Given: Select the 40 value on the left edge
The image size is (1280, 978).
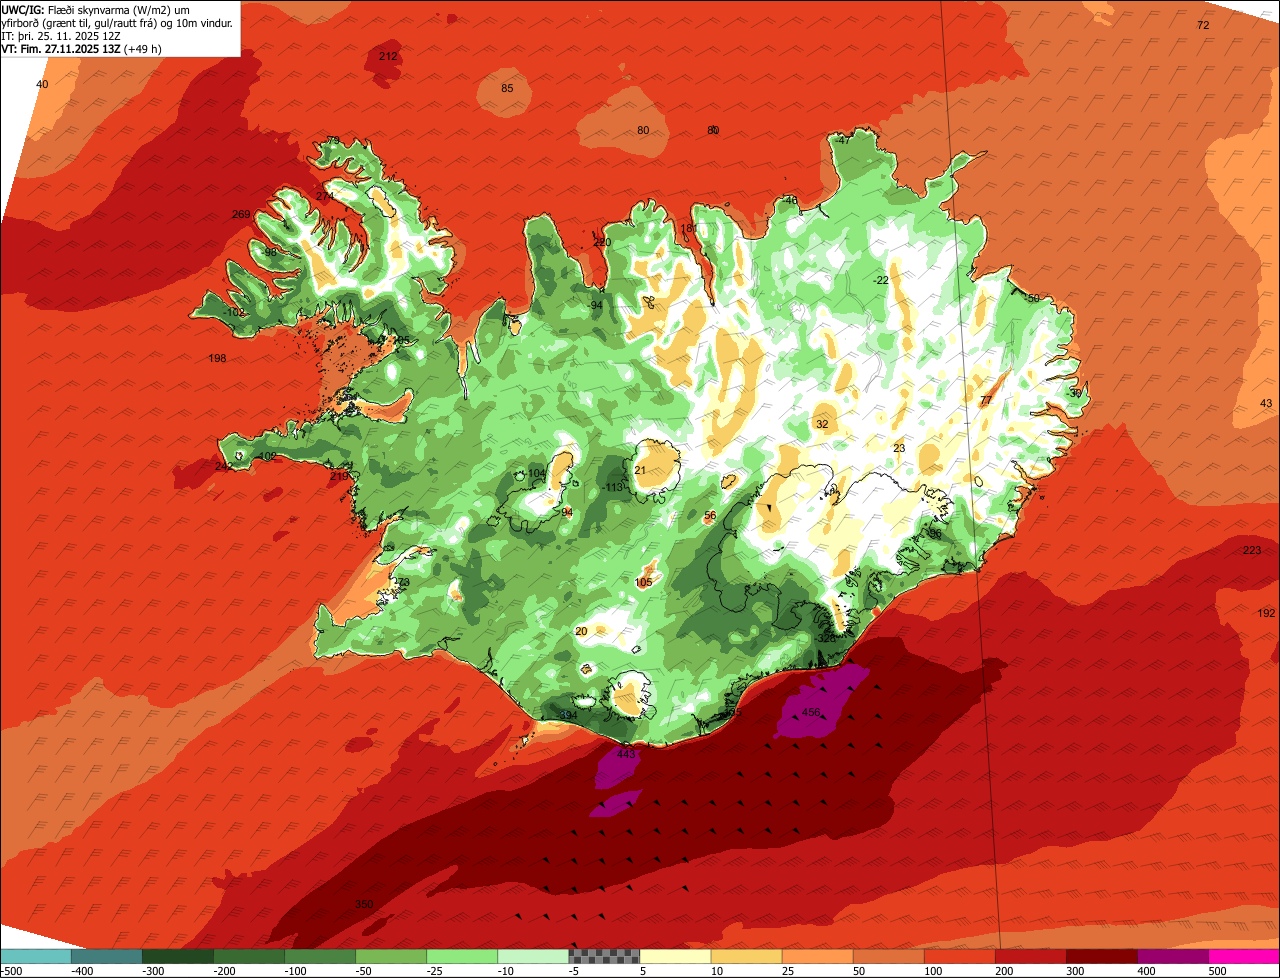Looking at the screenshot, I should (42, 84).
